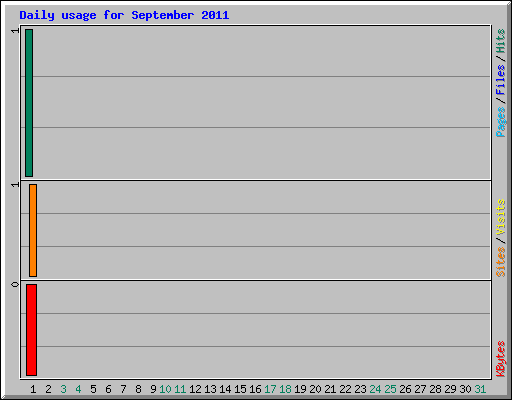Click the Visits legend label
This screenshot has height=400, width=512.
point(500,217)
